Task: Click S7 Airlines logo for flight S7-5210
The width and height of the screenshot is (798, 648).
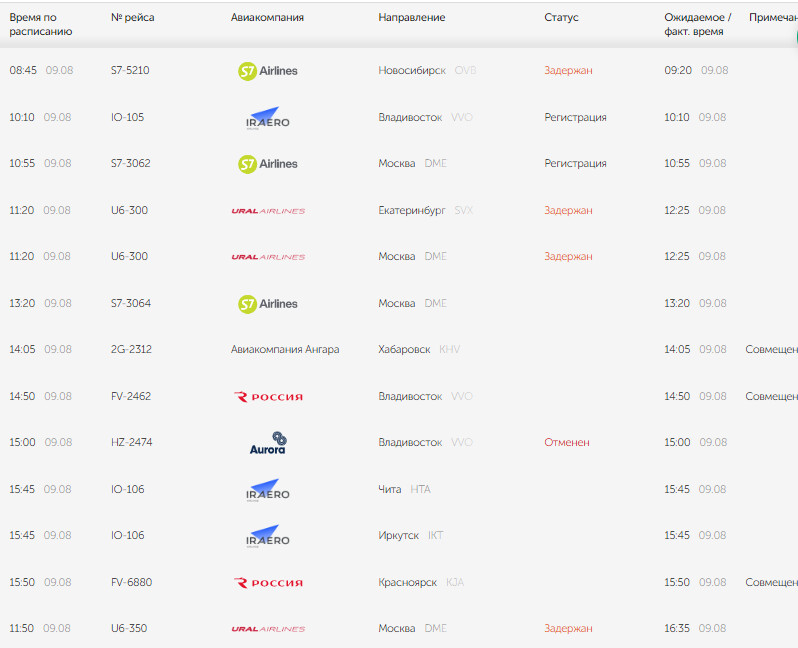Action: (x=268, y=71)
